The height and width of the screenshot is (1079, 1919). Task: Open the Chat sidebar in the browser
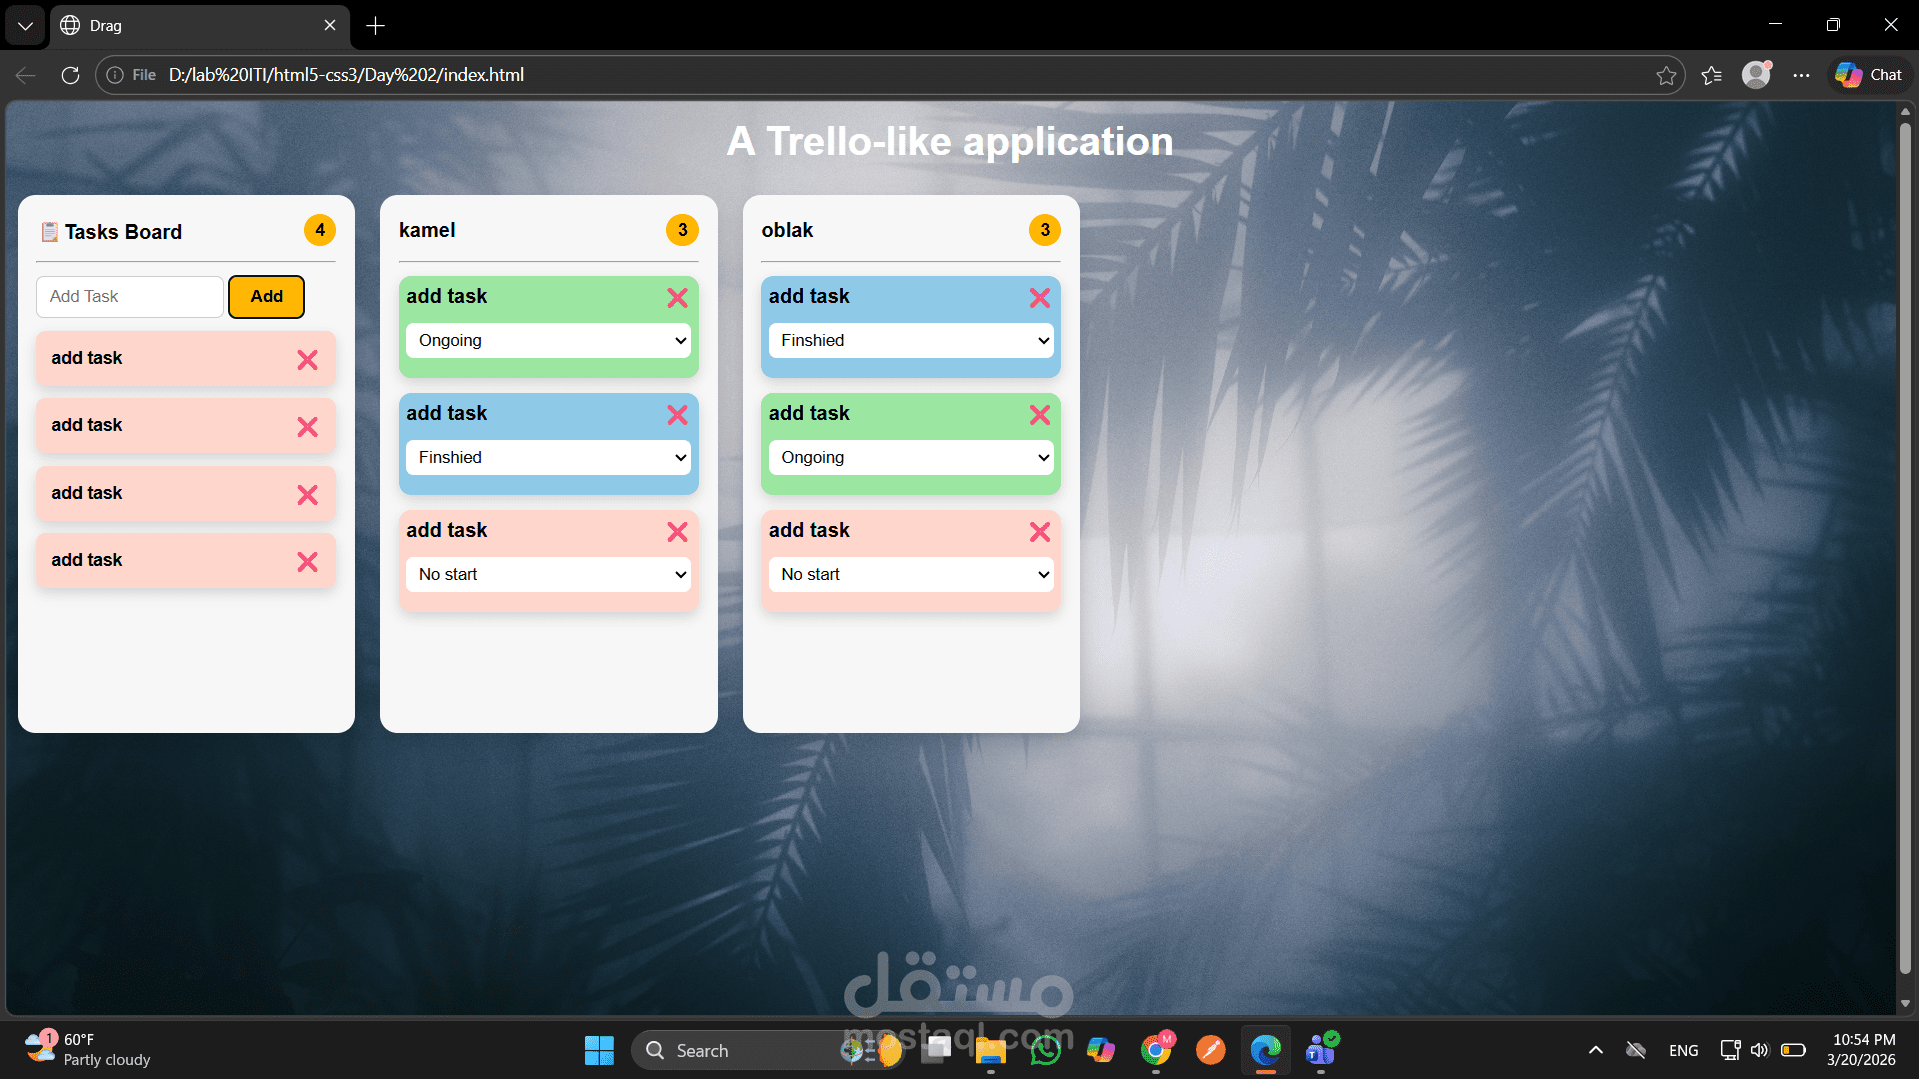click(x=1868, y=74)
